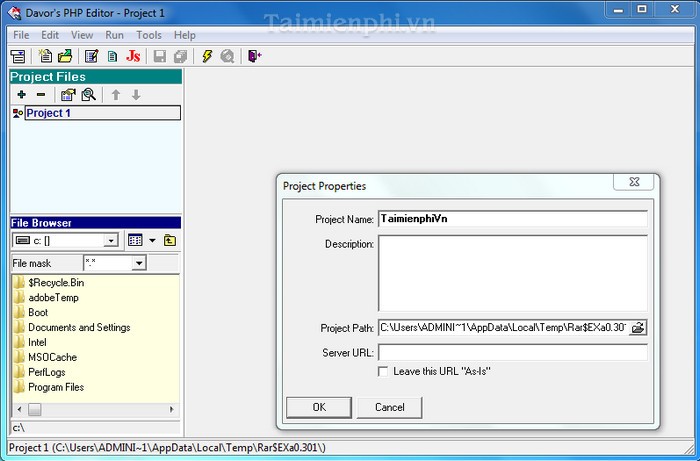The width and height of the screenshot is (700, 461).
Task: Click the grayed save all stacked disks icon
Action: tap(180, 56)
